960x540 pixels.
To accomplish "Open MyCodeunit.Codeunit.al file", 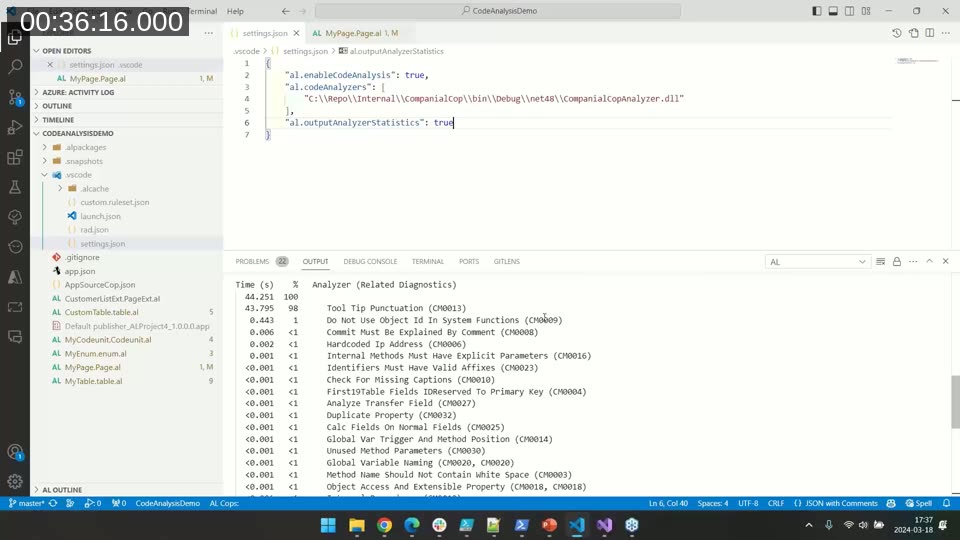I will (x=108, y=340).
